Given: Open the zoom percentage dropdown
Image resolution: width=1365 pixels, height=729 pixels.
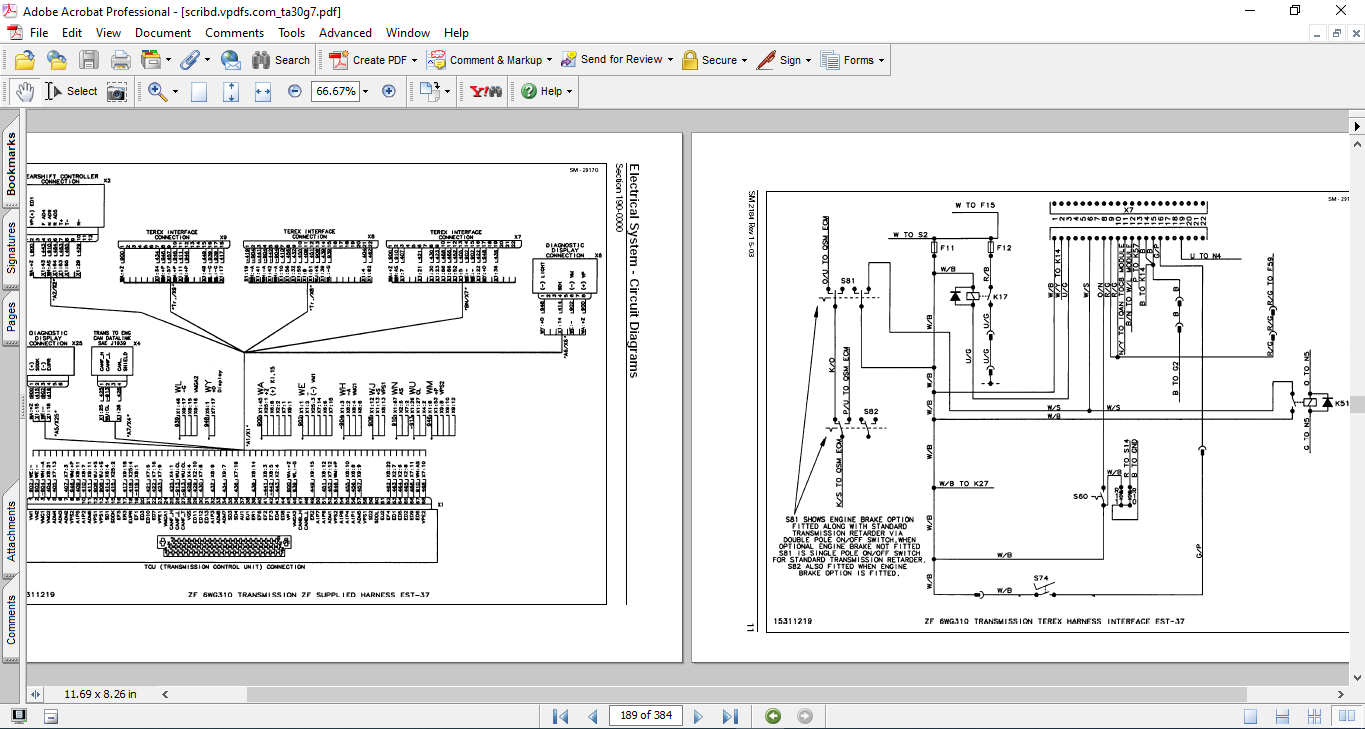Looking at the screenshot, I should [x=366, y=92].
